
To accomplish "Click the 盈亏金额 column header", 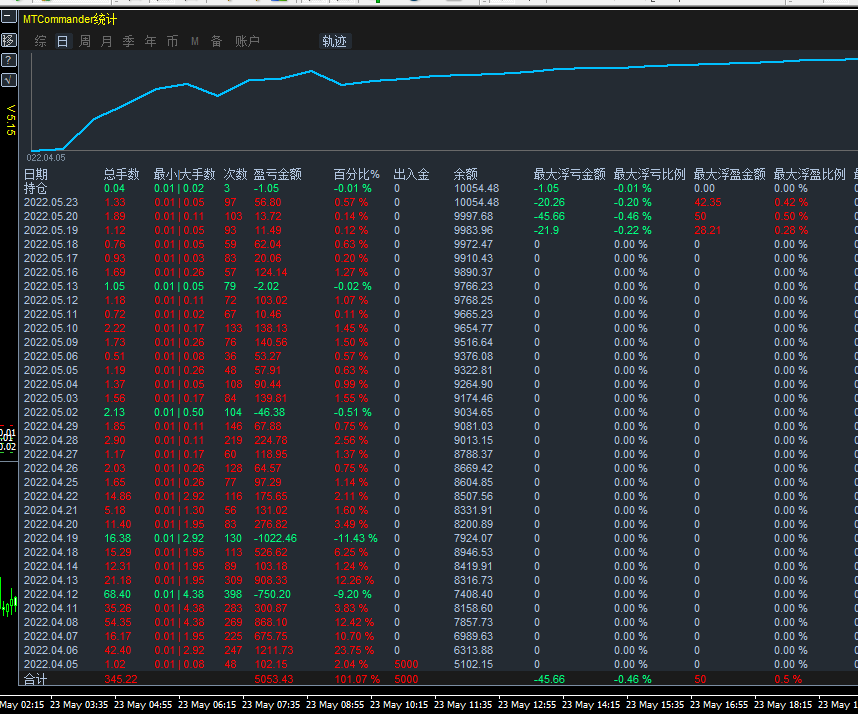I will point(278,174).
